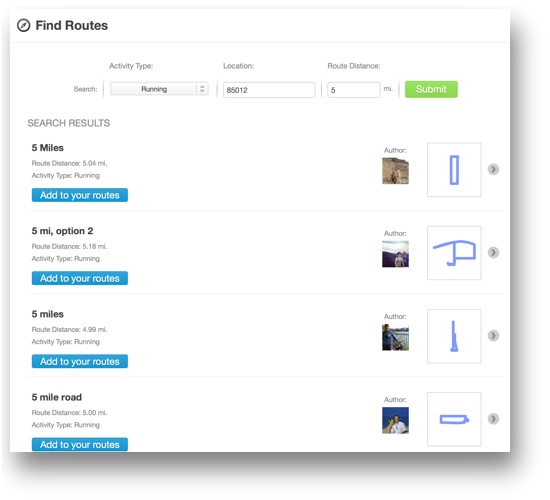This screenshot has height=500, width=550.
Task: Open the Activity Type Running dropdown
Action: pos(159,89)
